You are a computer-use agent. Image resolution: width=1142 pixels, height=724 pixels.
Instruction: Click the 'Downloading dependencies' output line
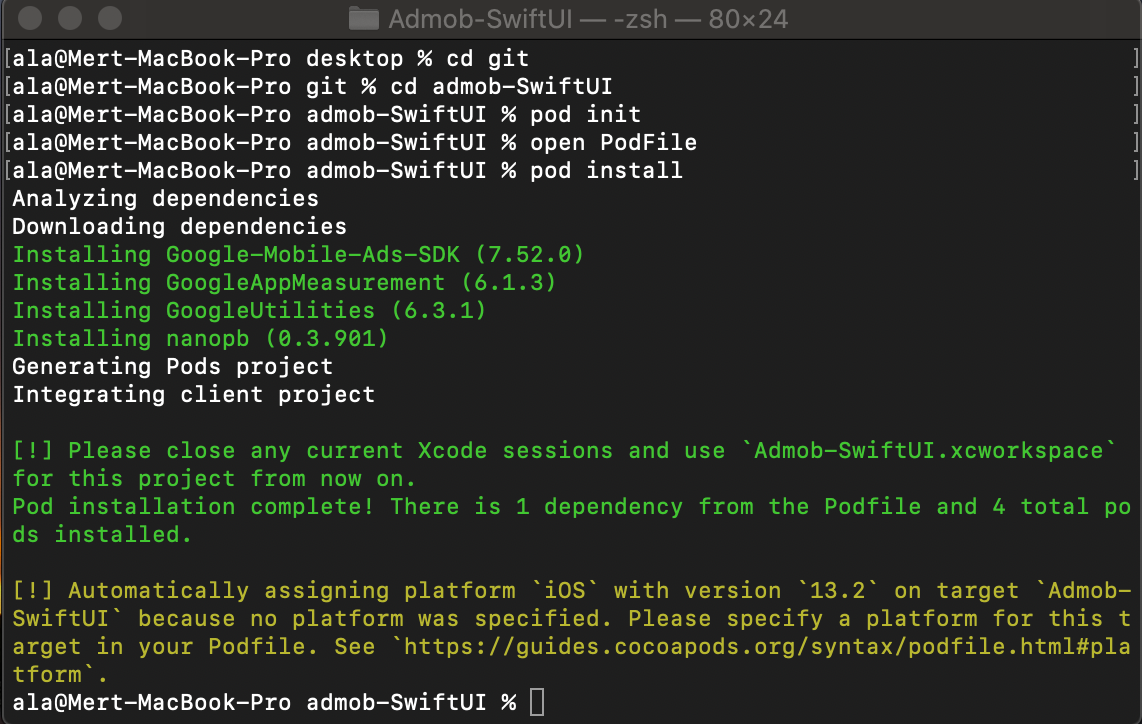179,227
